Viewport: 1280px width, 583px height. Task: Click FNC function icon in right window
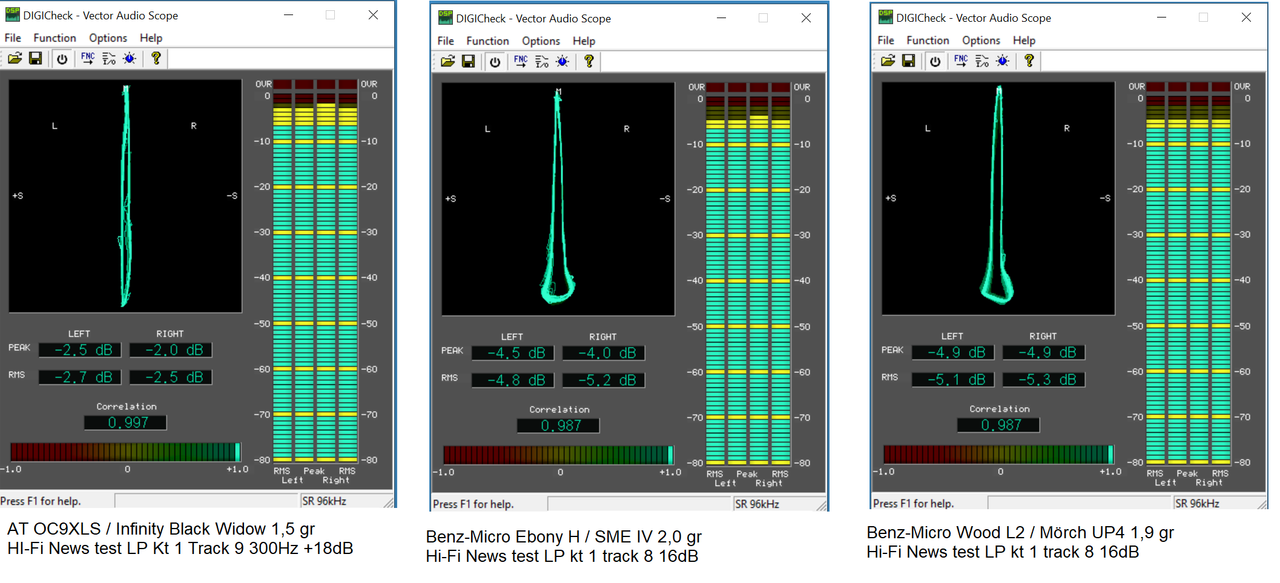(x=961, y=61)
